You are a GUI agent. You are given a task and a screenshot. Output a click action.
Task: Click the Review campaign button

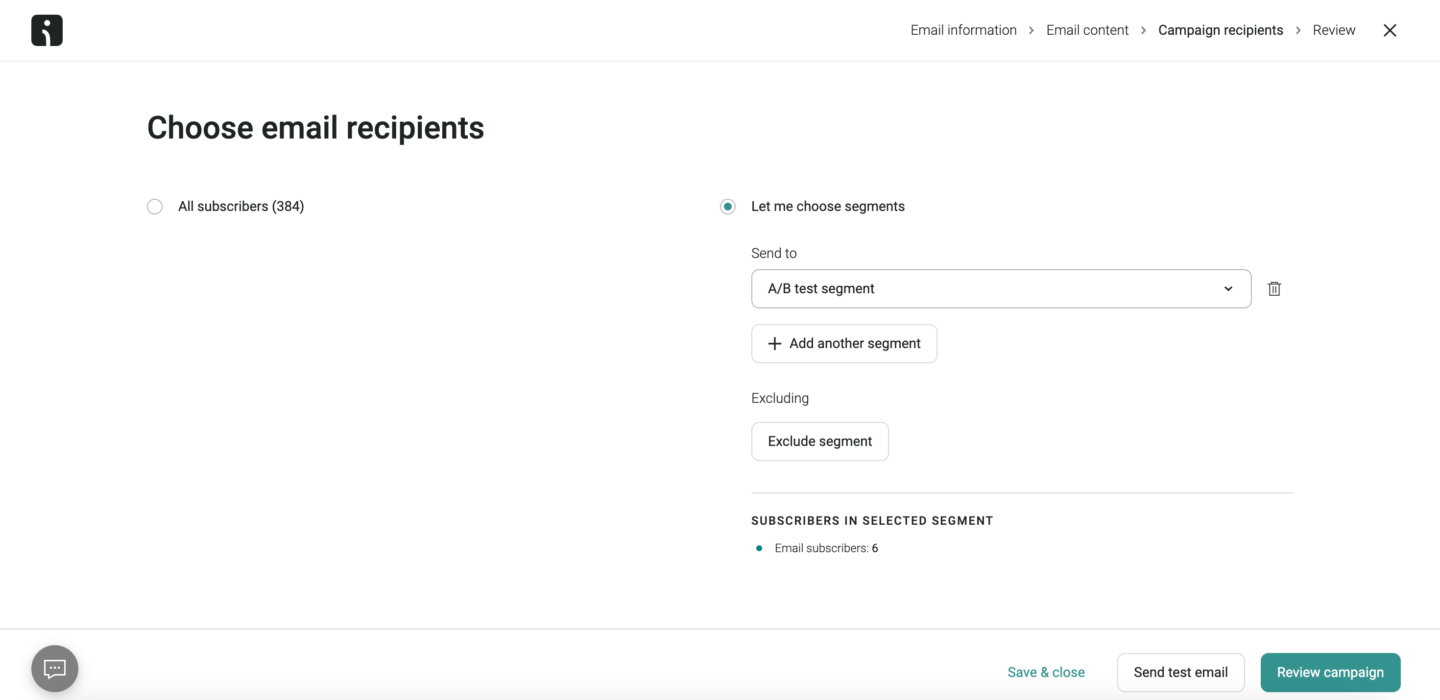point(1330,672)
